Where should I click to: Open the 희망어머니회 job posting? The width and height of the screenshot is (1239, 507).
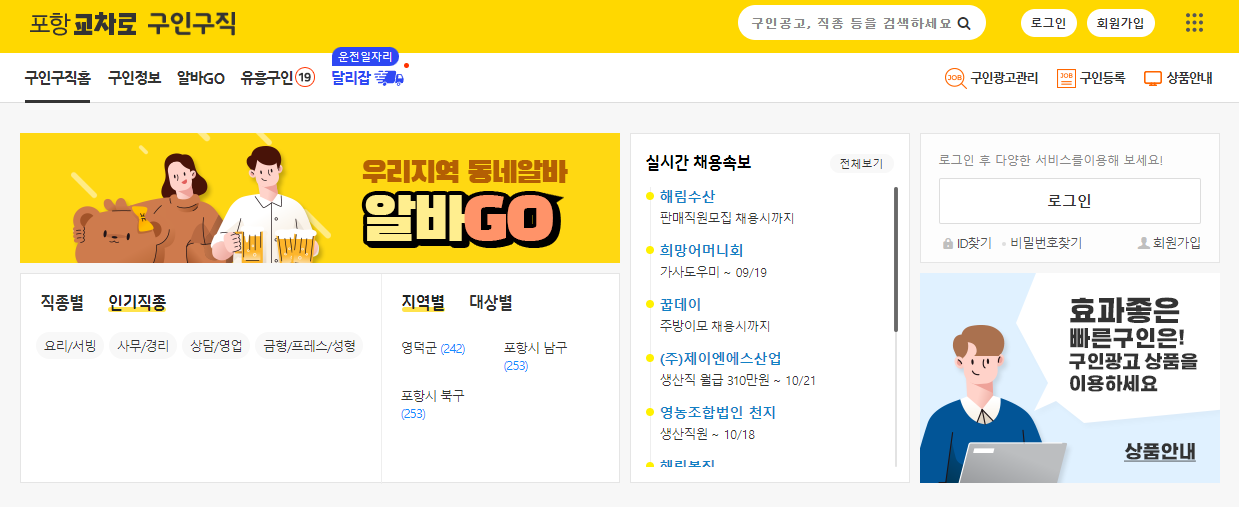[x=701, y=250]
